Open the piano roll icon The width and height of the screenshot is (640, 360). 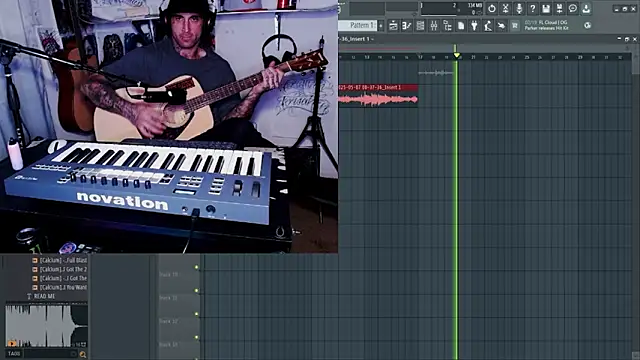407,26
